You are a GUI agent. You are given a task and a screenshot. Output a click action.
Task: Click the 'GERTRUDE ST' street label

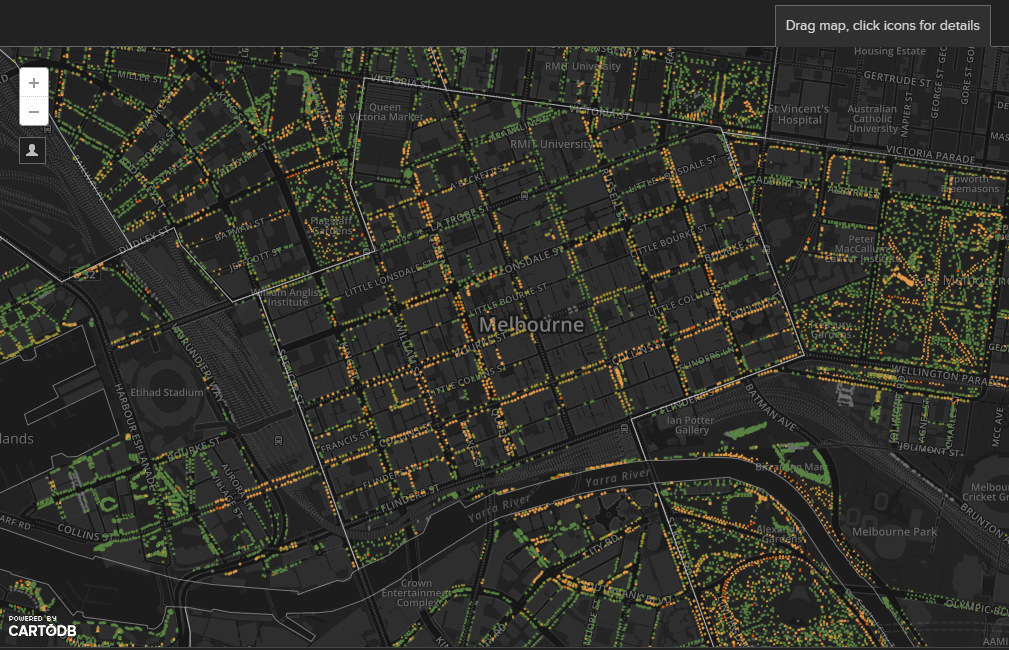point(897,79)
